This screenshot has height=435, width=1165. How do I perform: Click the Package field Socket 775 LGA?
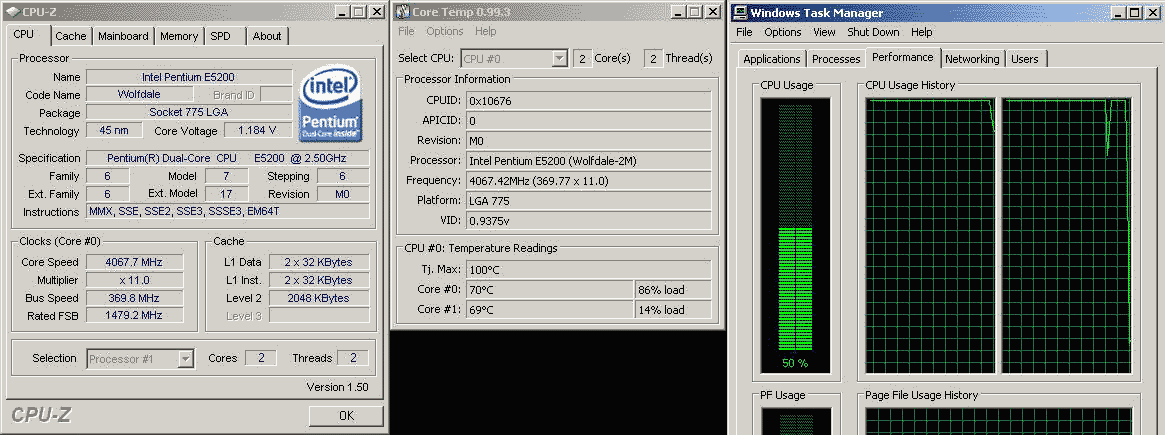[189, 112]
